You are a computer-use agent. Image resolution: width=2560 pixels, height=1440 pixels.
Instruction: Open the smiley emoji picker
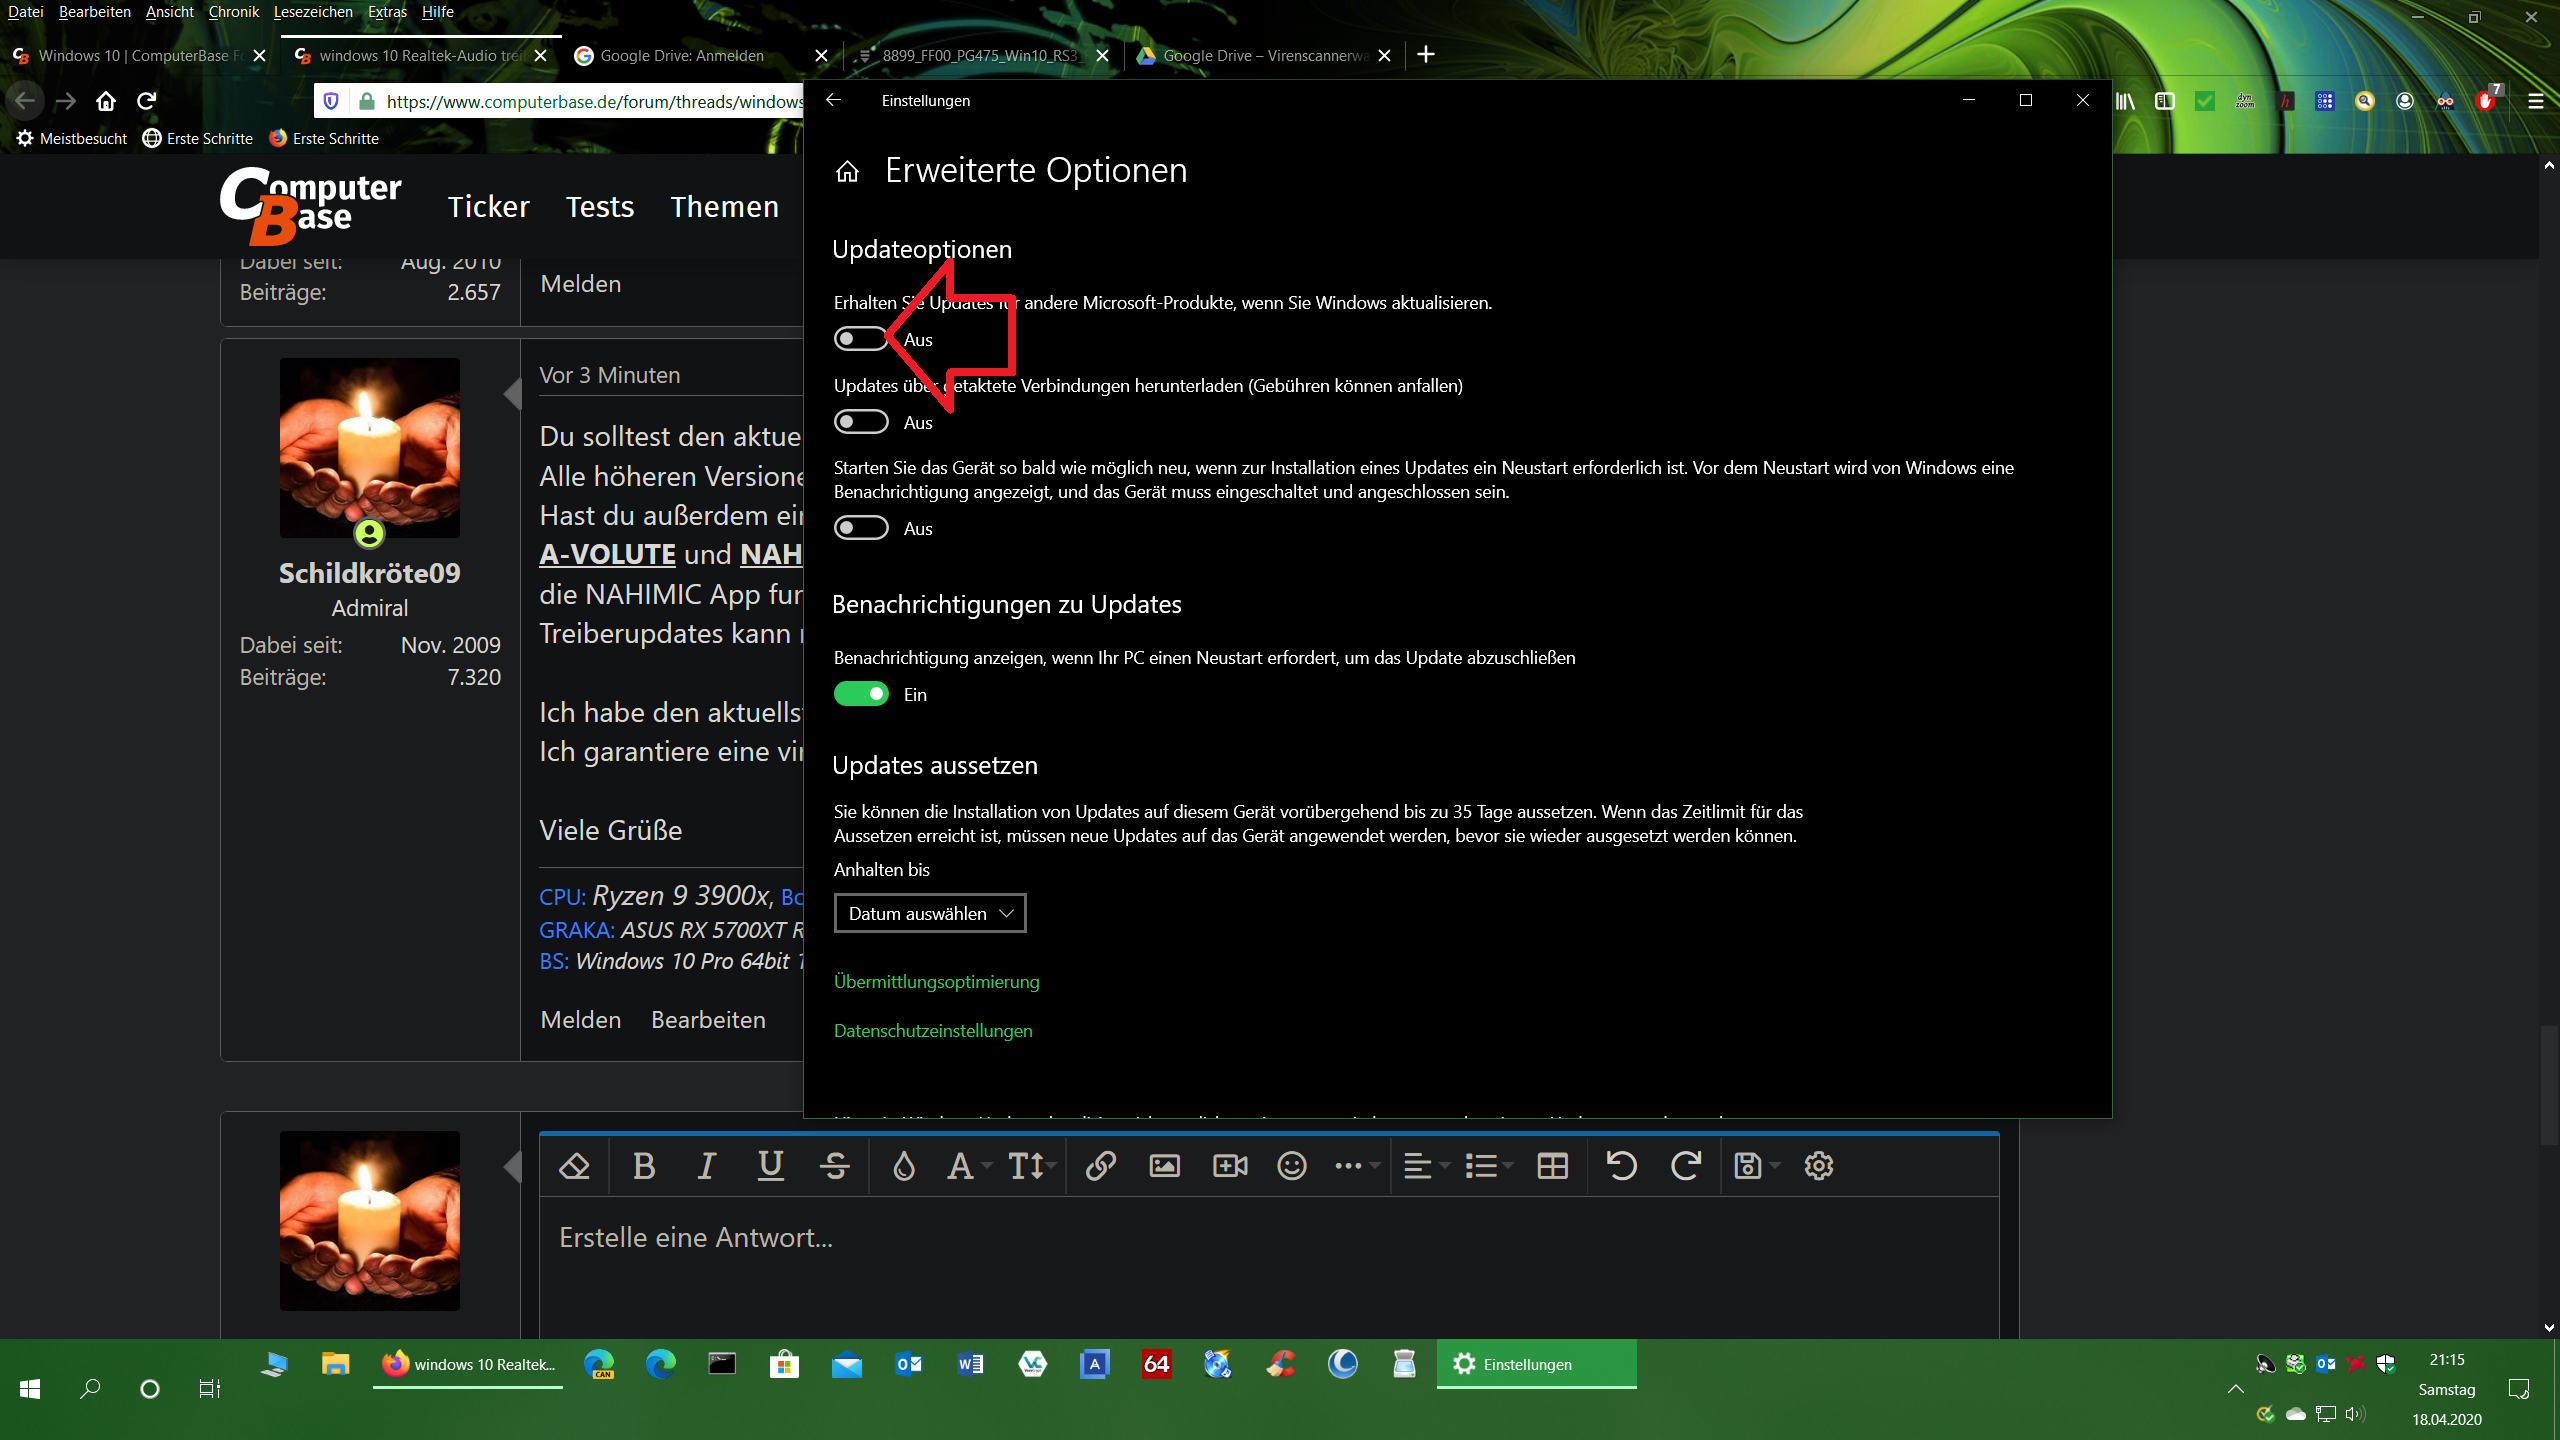click(x=1291, y=1166)
